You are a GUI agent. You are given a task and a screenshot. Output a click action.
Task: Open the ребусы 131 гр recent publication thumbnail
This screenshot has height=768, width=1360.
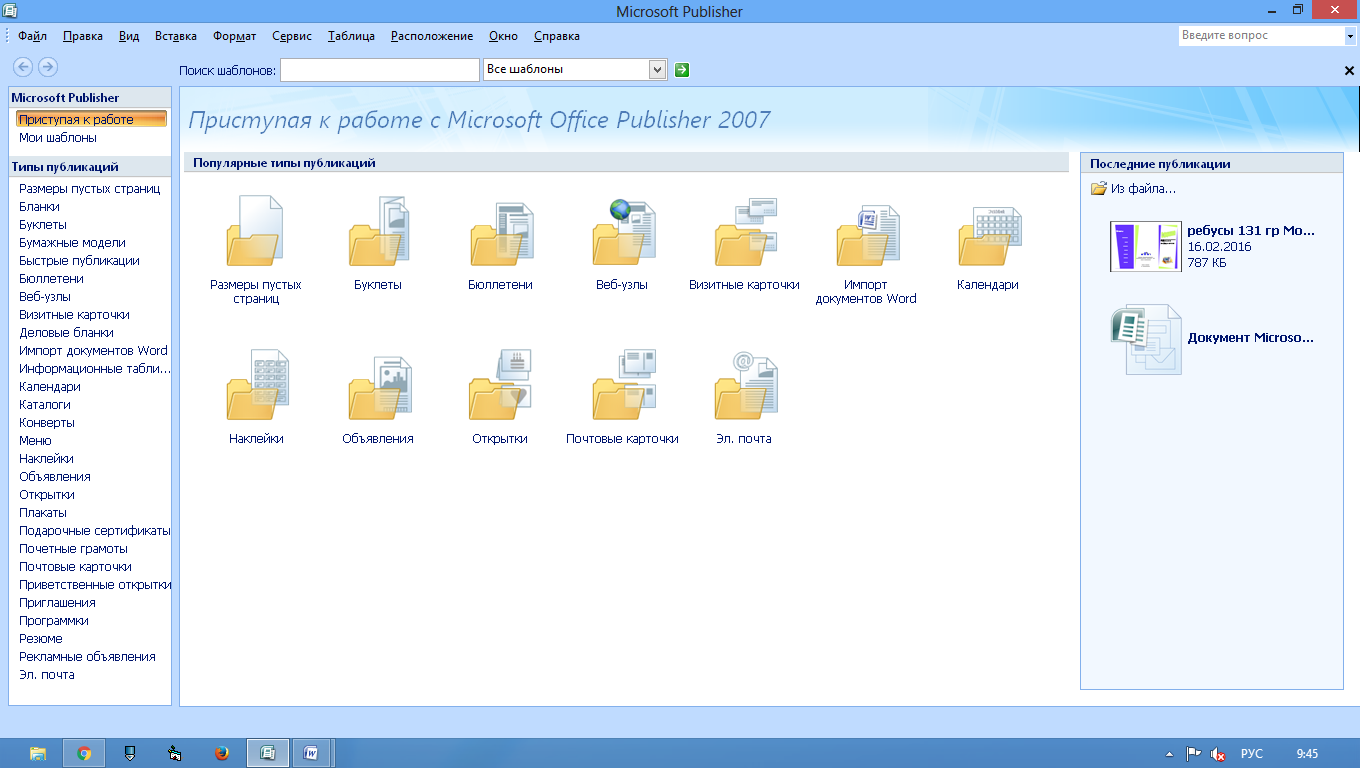pos(1145,246)
